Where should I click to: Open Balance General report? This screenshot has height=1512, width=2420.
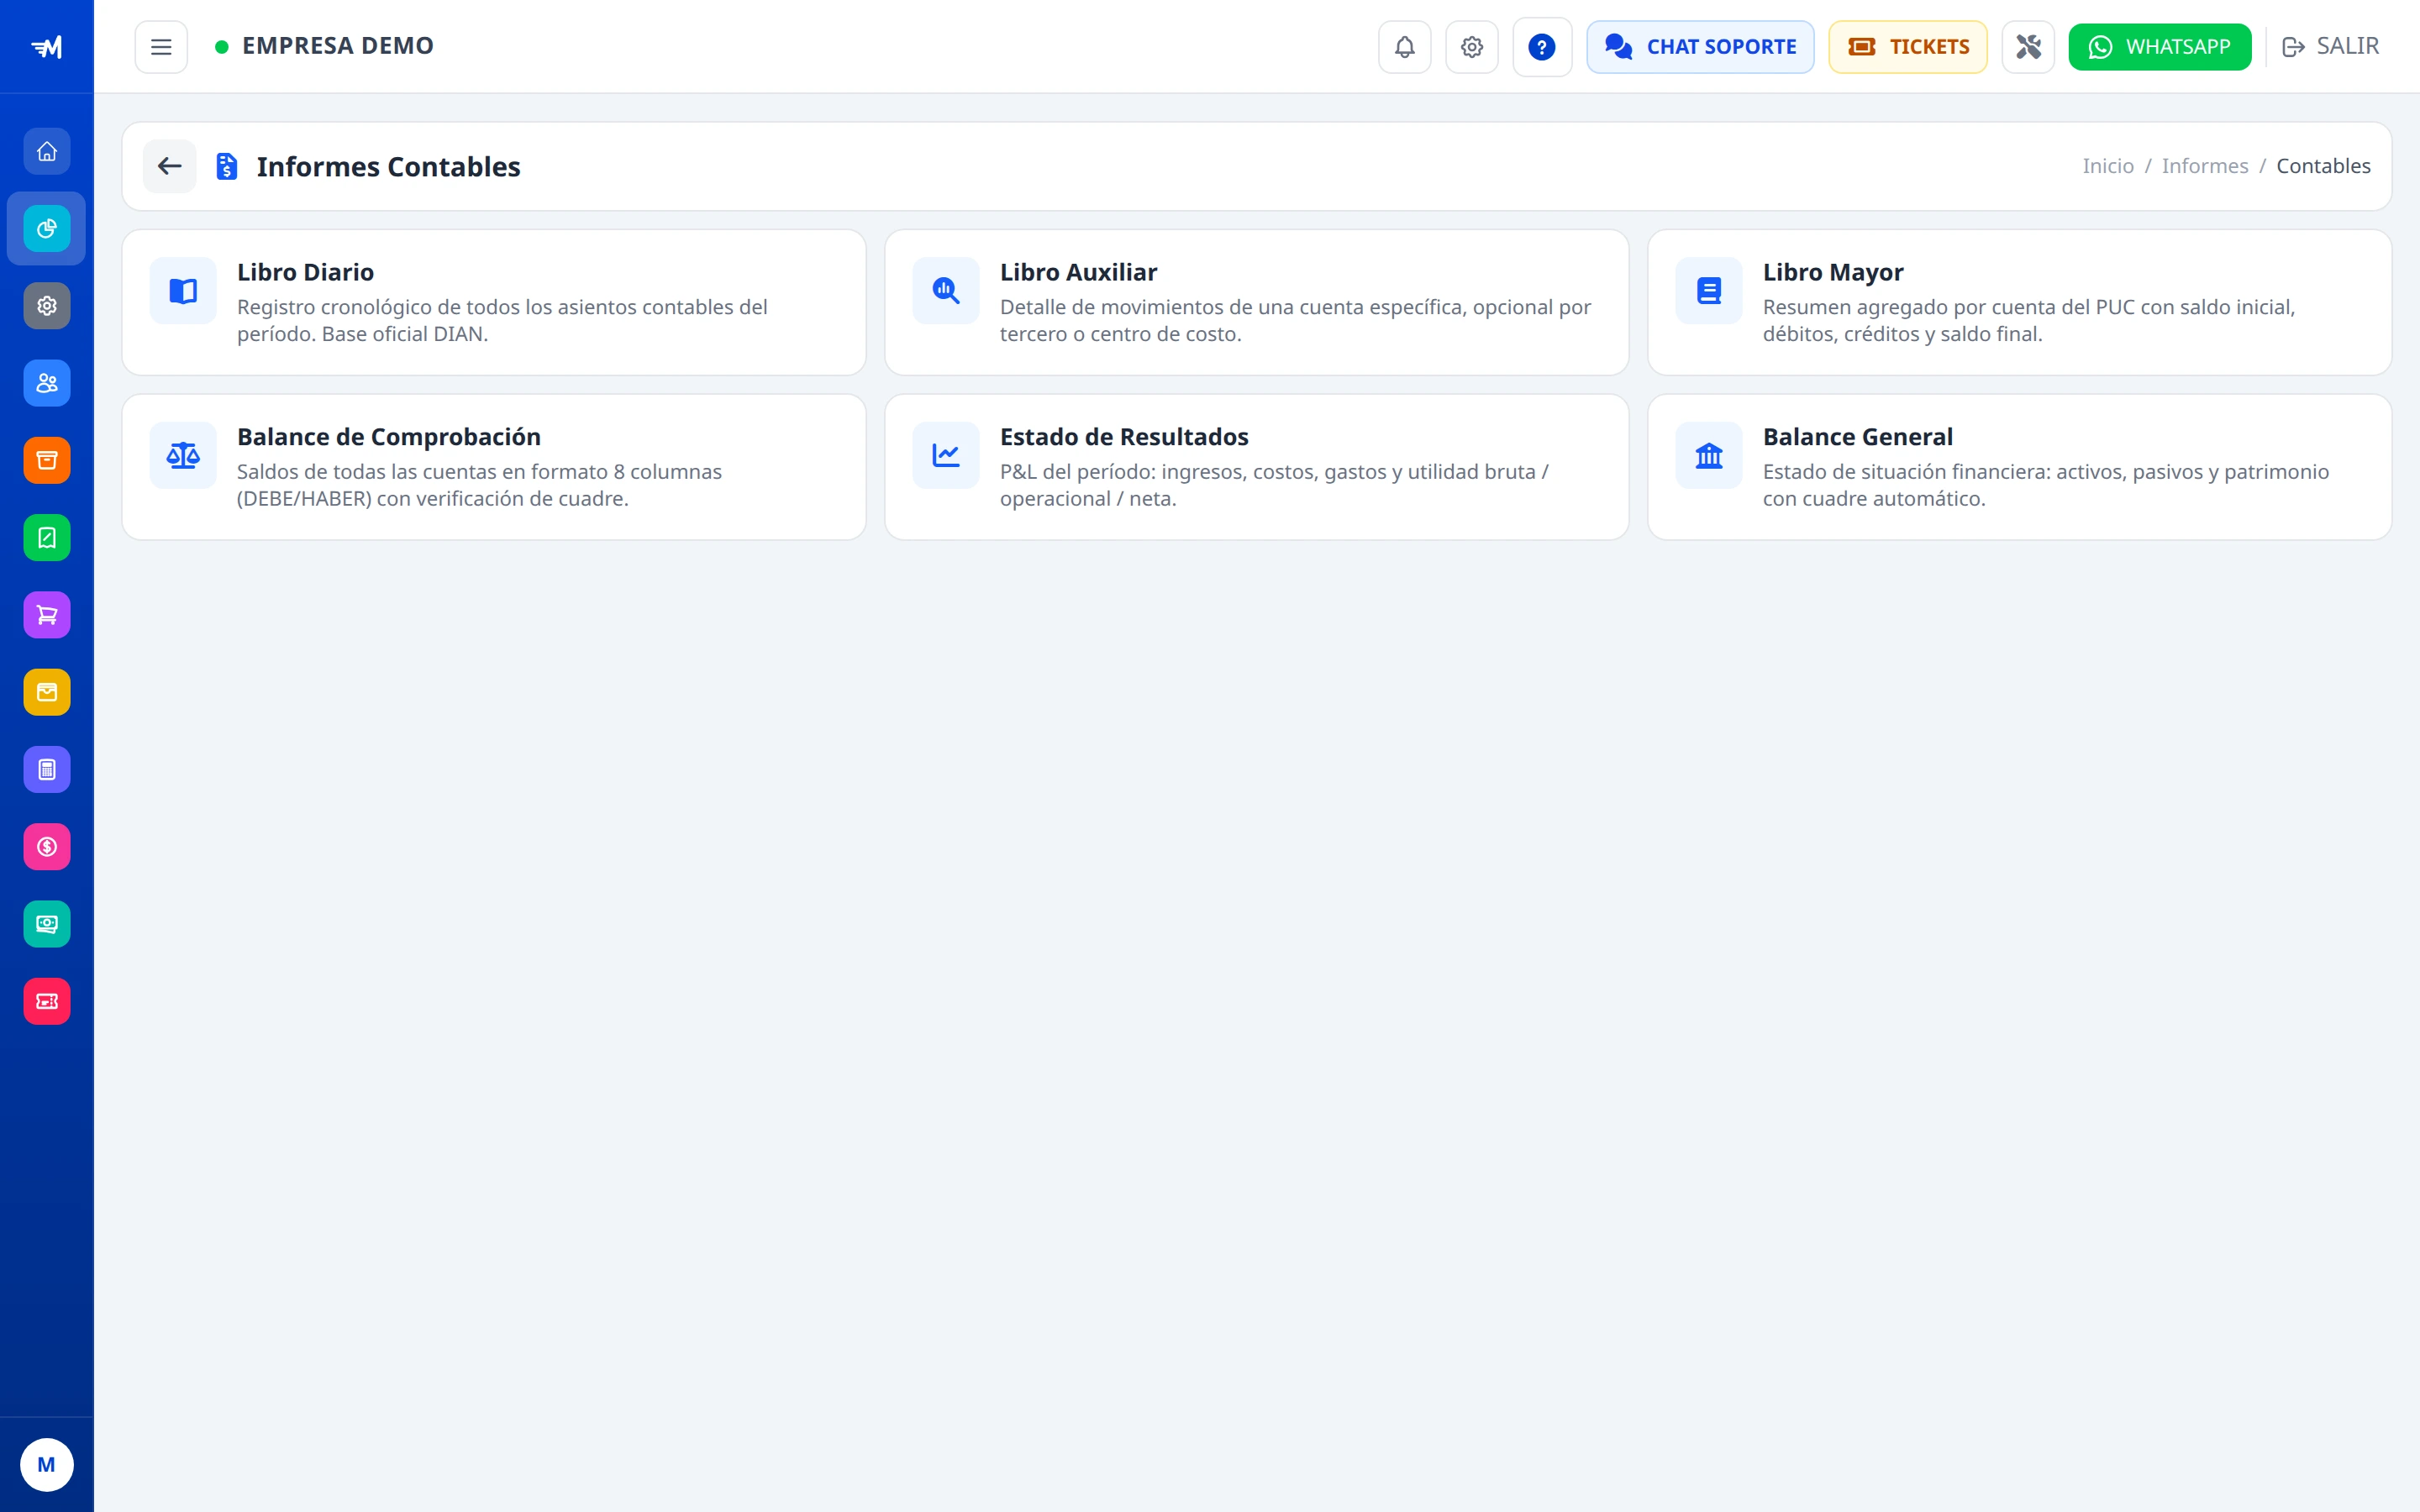coord(2019,467)
